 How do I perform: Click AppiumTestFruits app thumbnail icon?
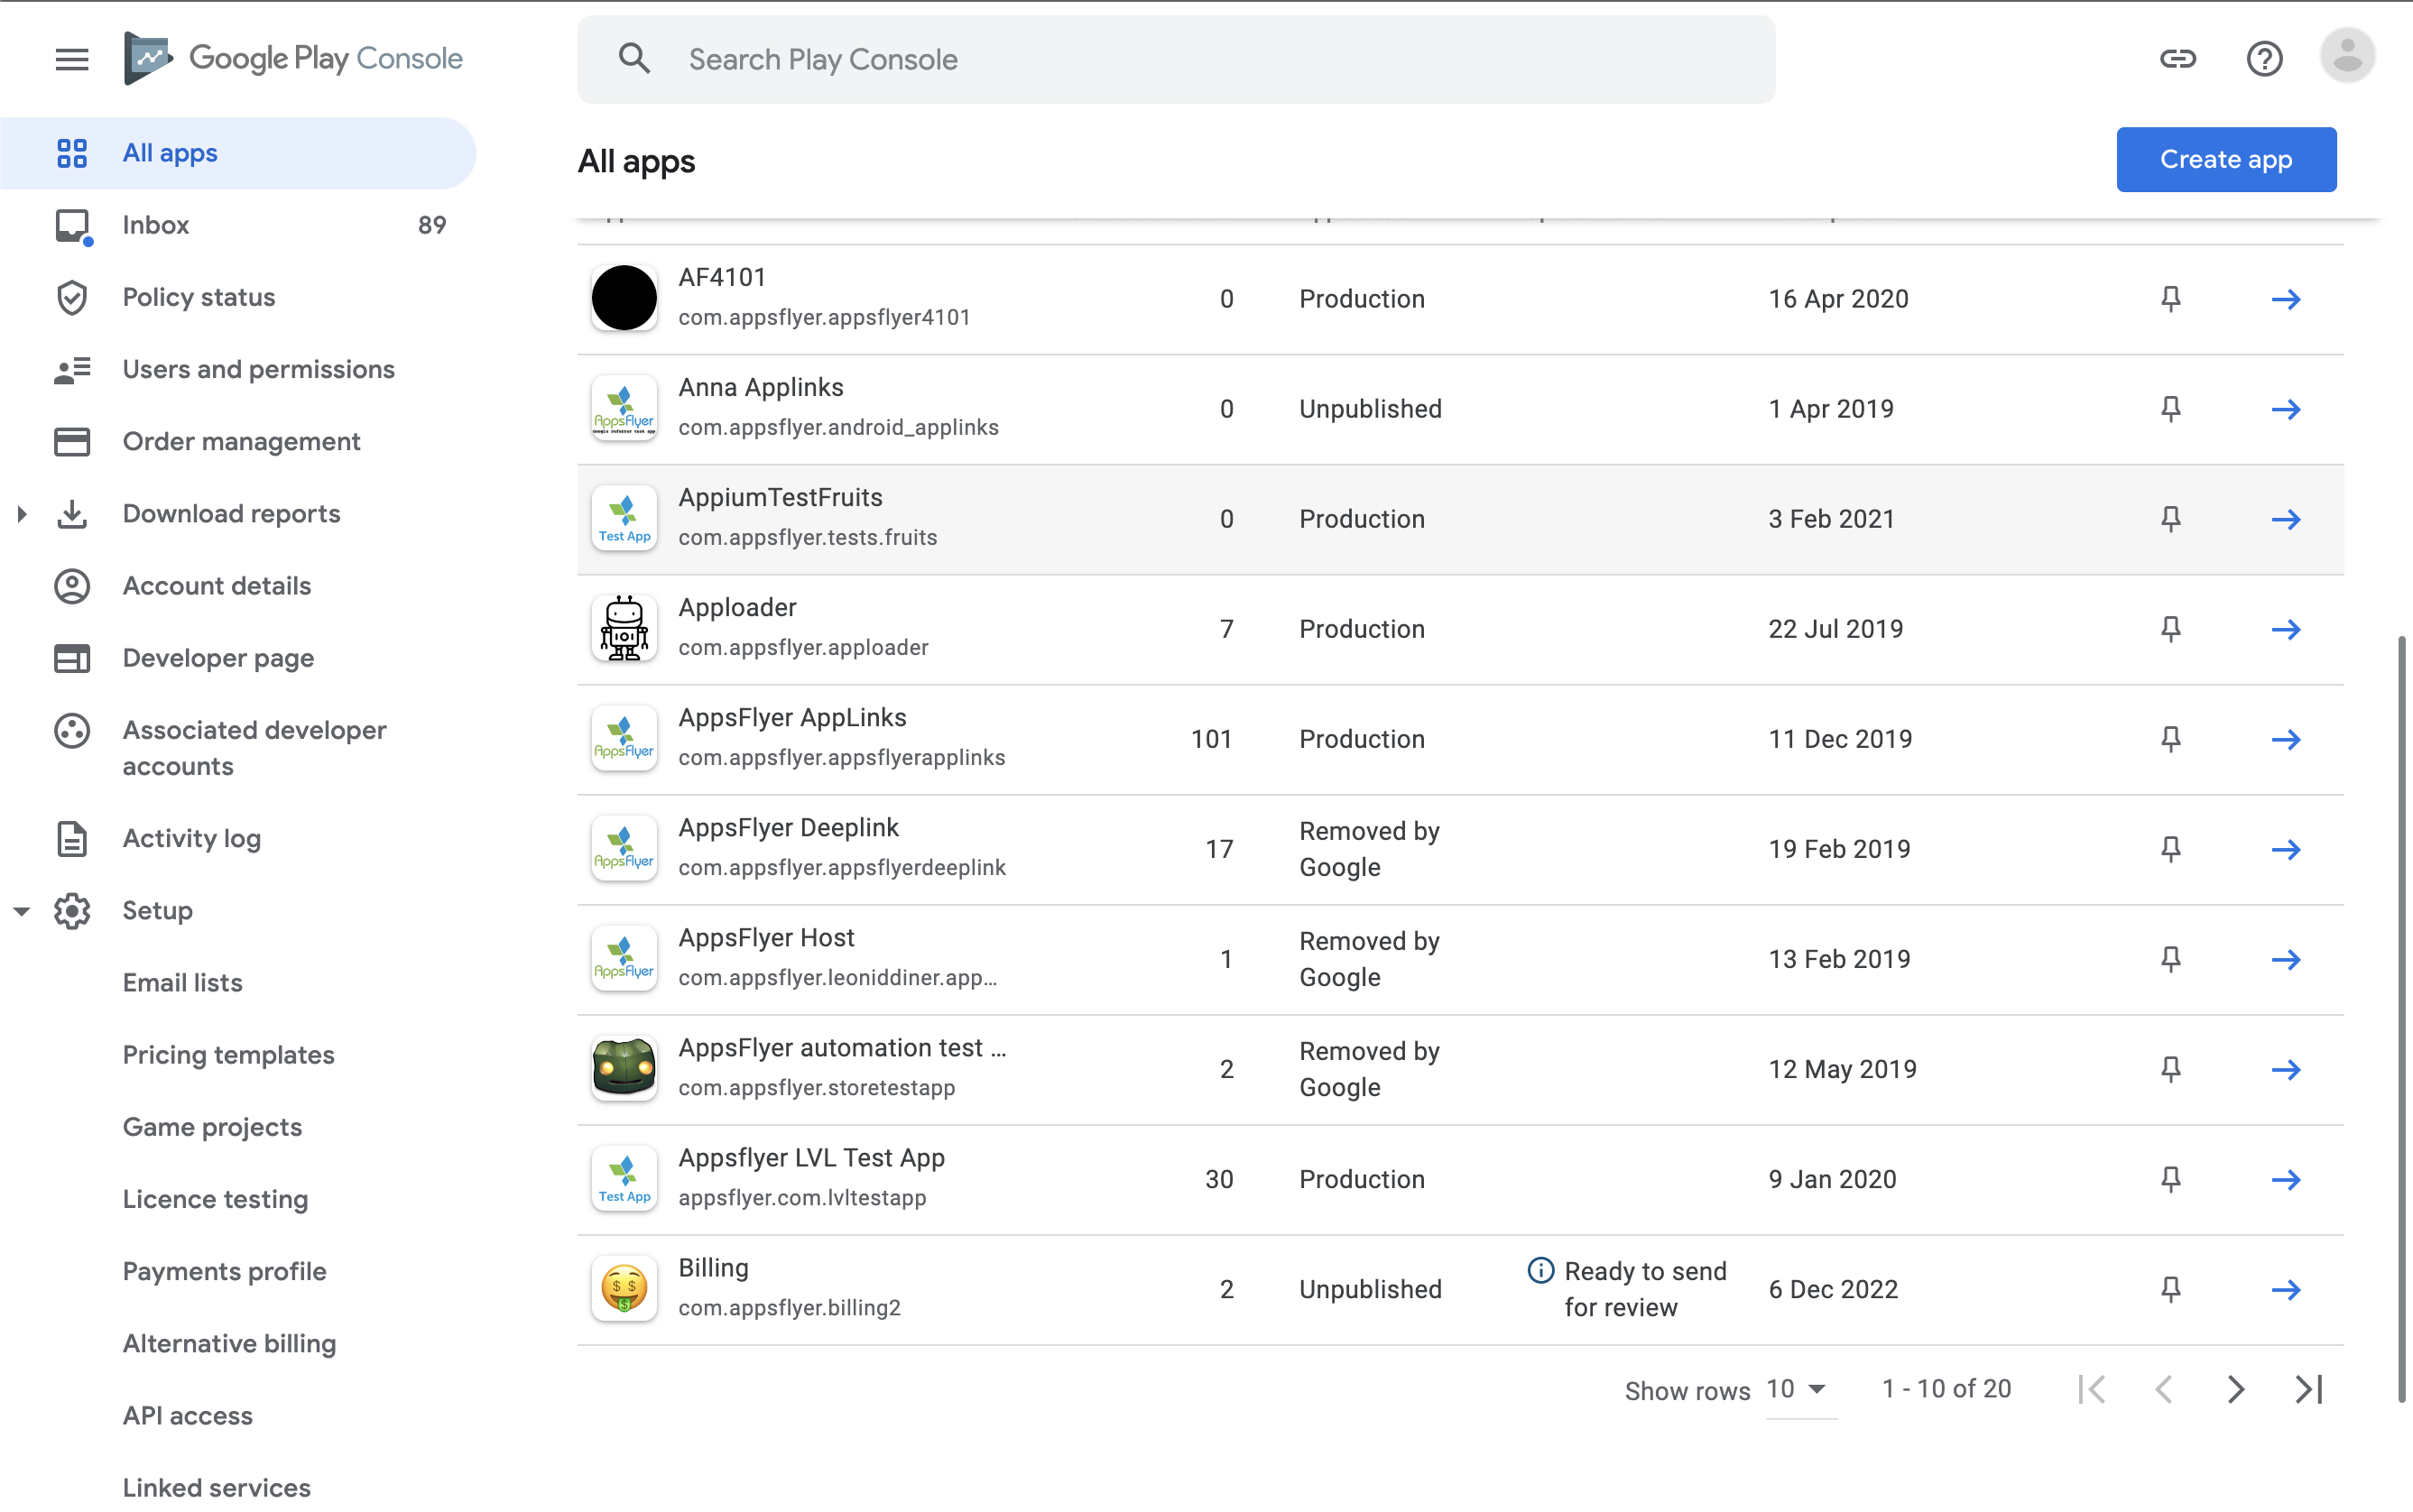pyautogui.click(x=625, y=517)
